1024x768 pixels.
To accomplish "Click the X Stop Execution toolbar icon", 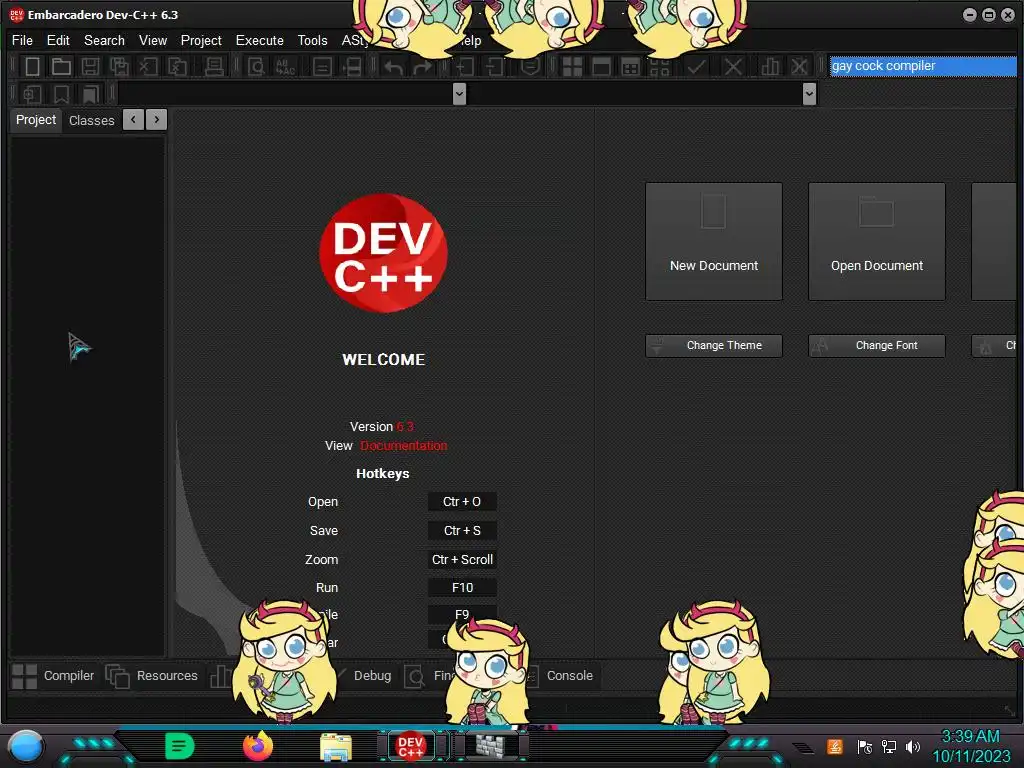I will pyautogui.click(x=733, y=67).
